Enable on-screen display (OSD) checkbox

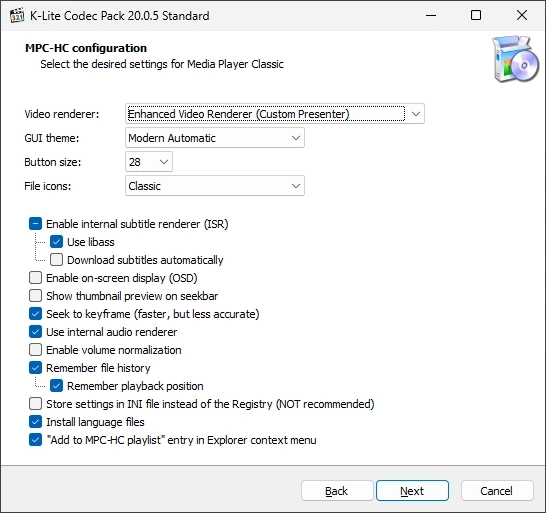coord(36,278)
